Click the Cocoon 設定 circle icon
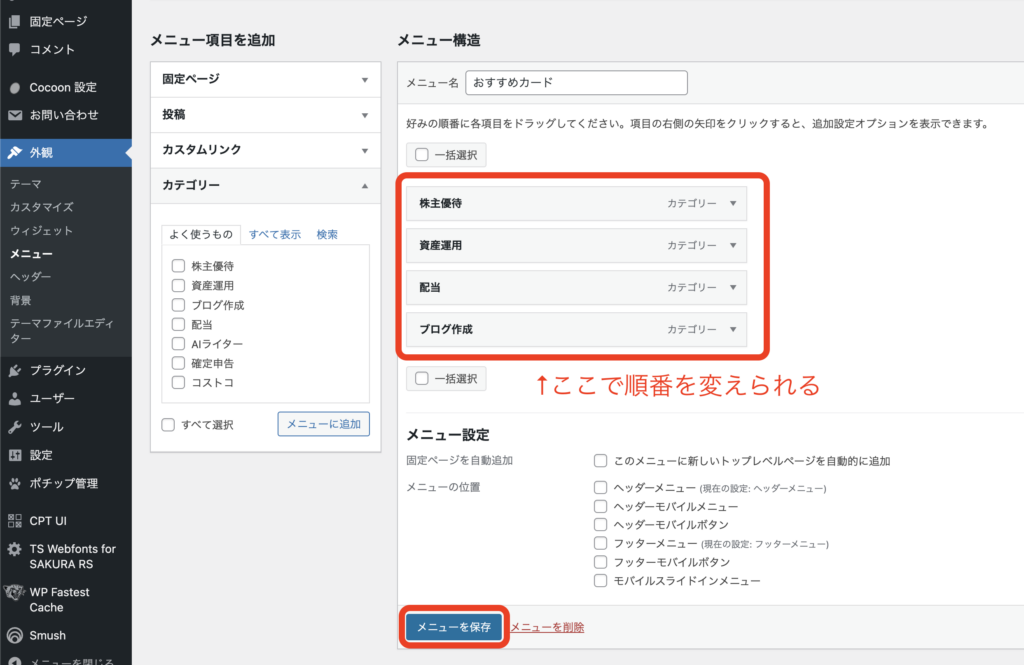Viewport: 1024px width, 665px height. pos(14,88)
